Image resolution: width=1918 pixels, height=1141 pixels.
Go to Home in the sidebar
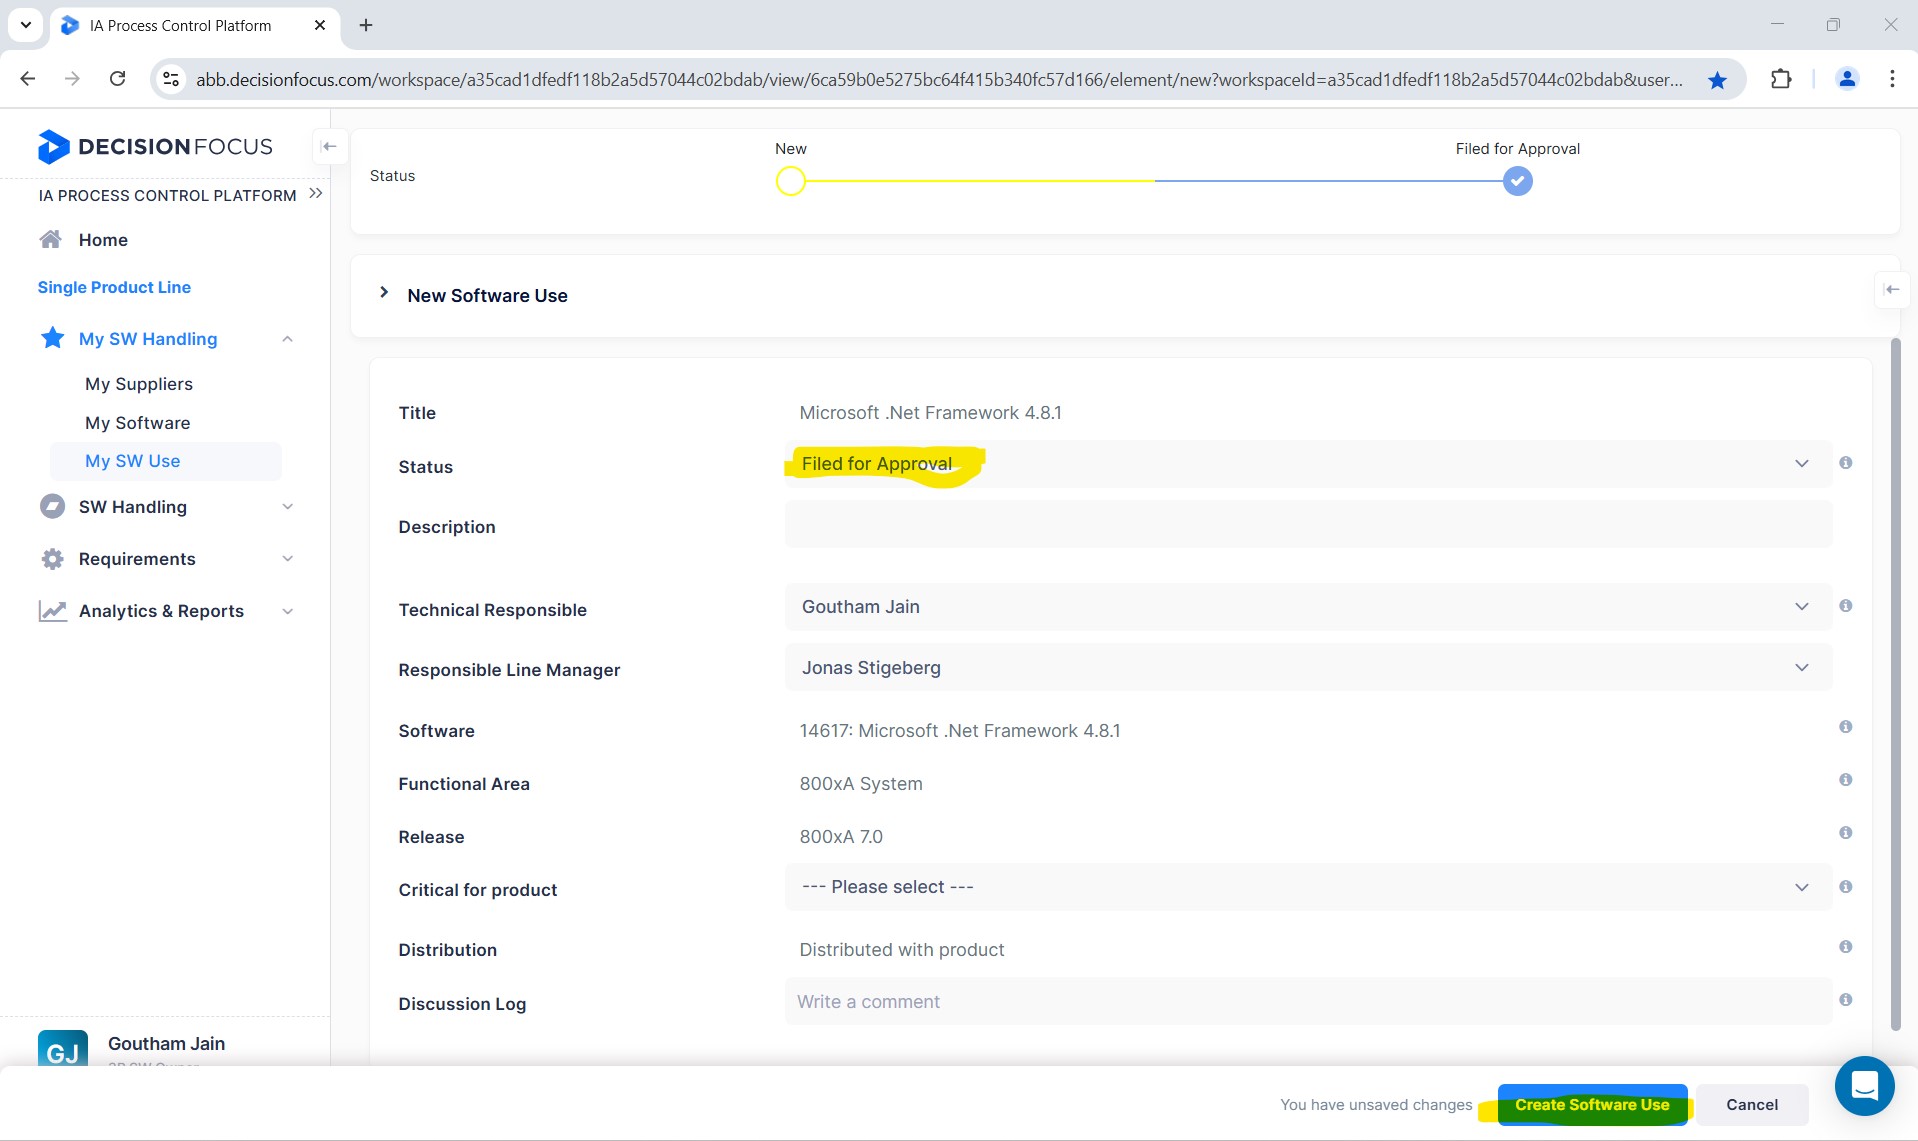tap(103, 240)
